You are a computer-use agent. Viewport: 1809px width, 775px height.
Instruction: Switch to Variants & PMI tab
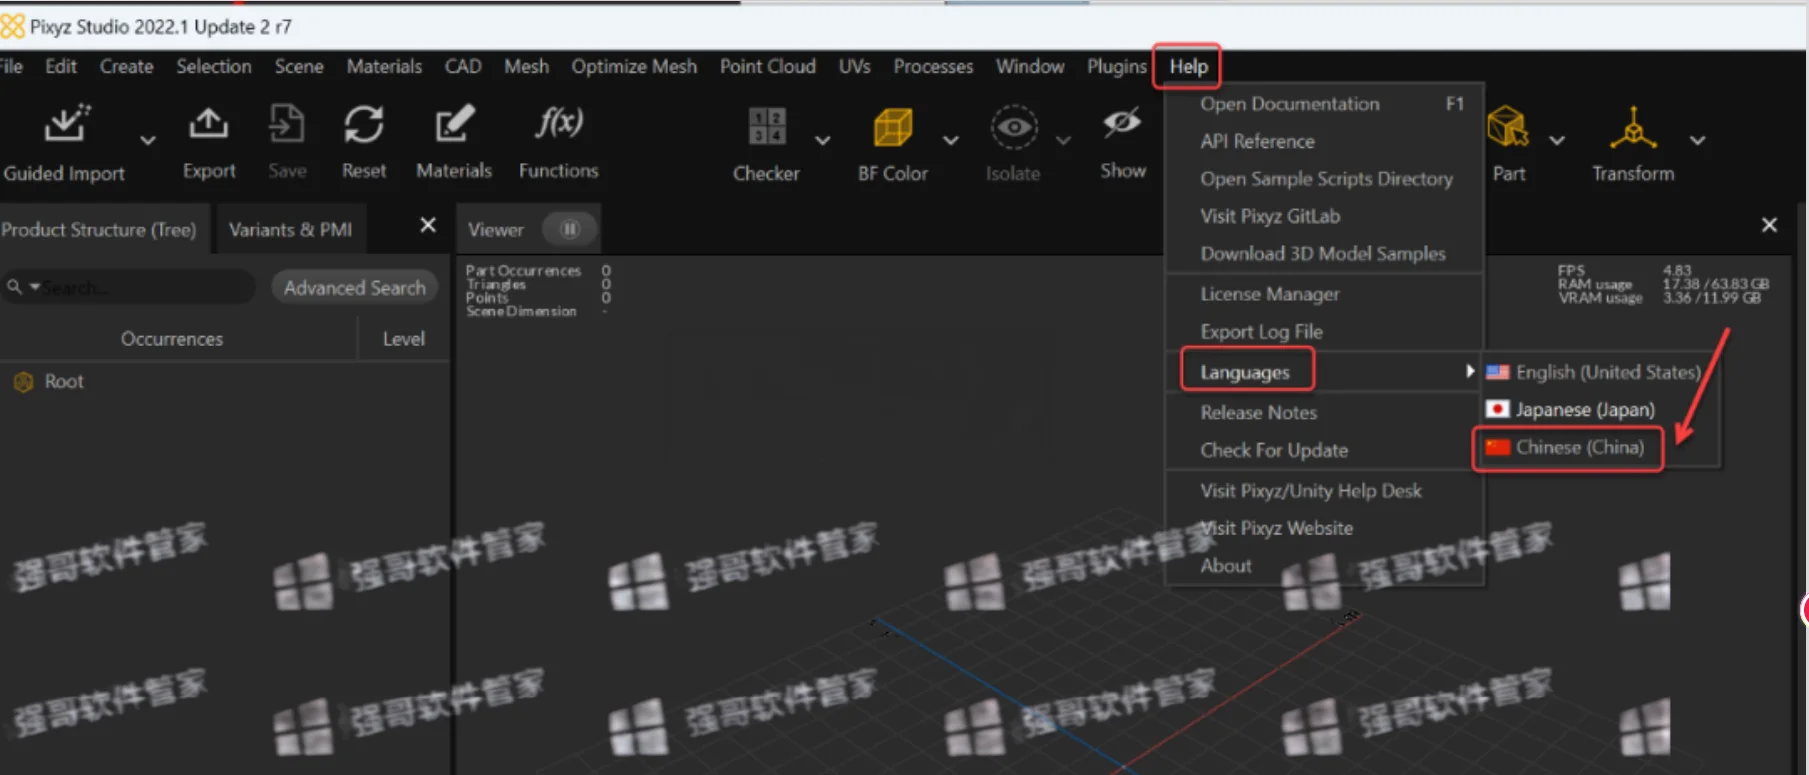(x=290, y=229)
